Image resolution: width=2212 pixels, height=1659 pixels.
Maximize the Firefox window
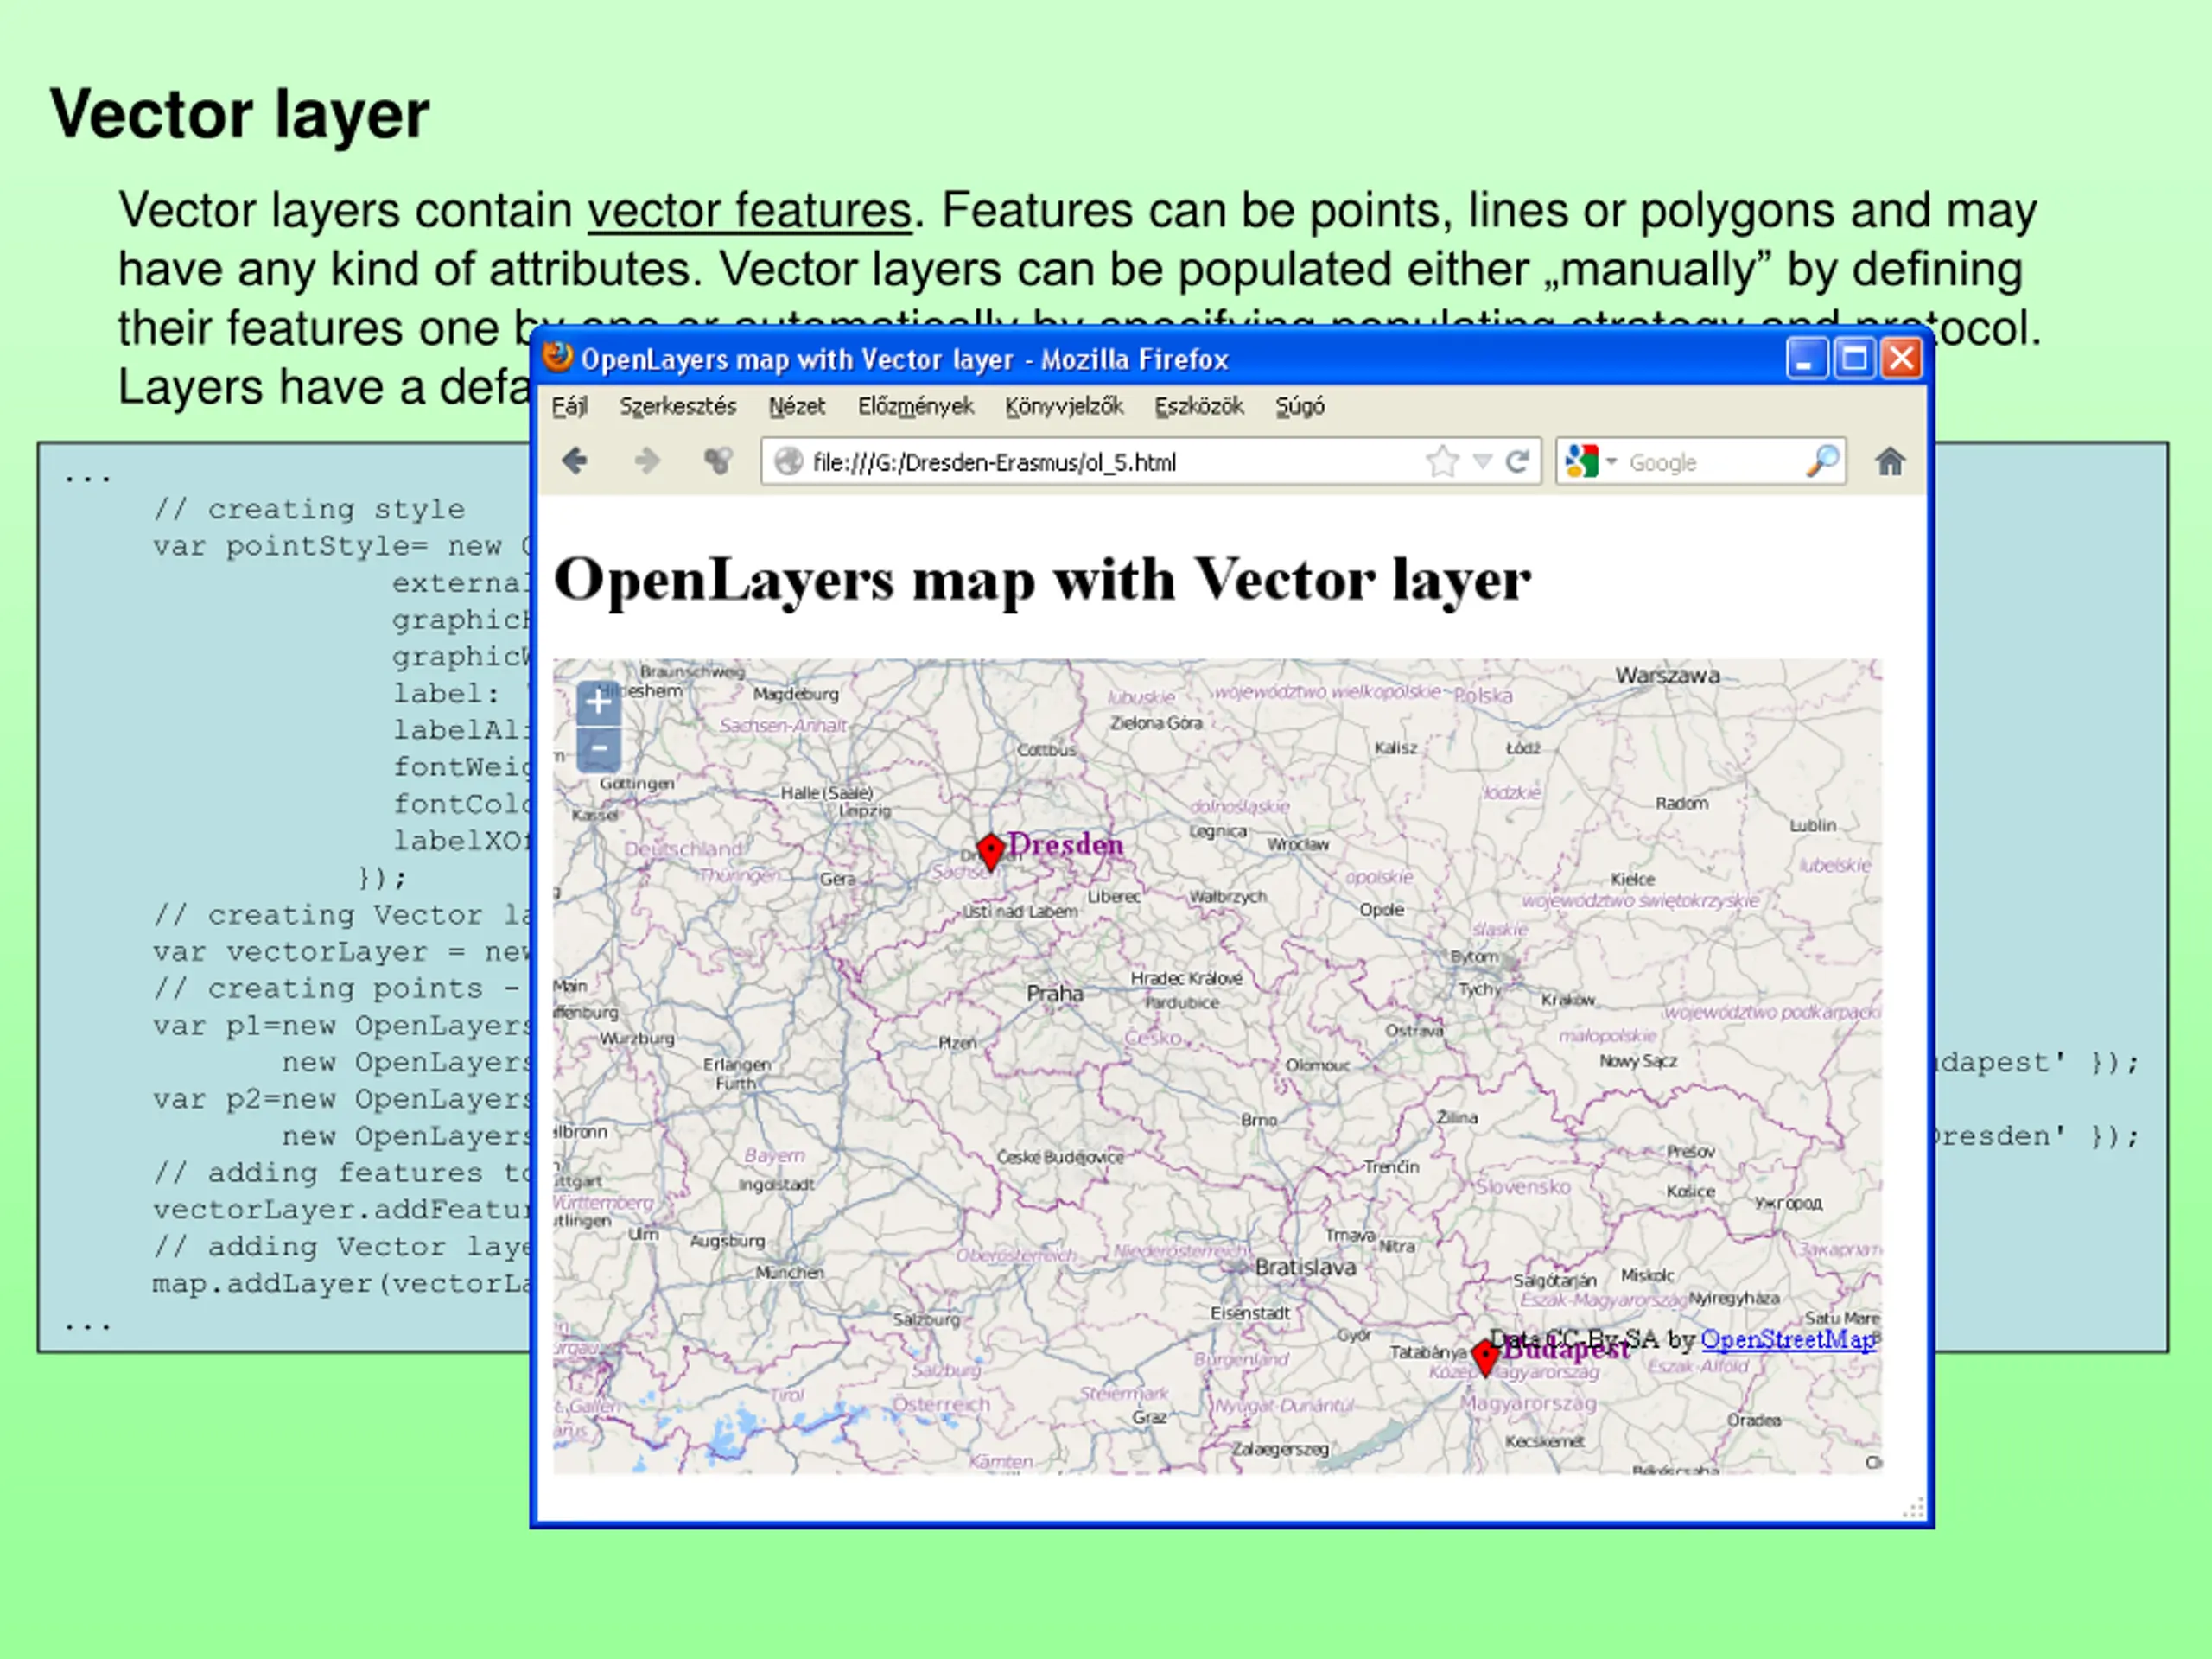click(1854, 357)
